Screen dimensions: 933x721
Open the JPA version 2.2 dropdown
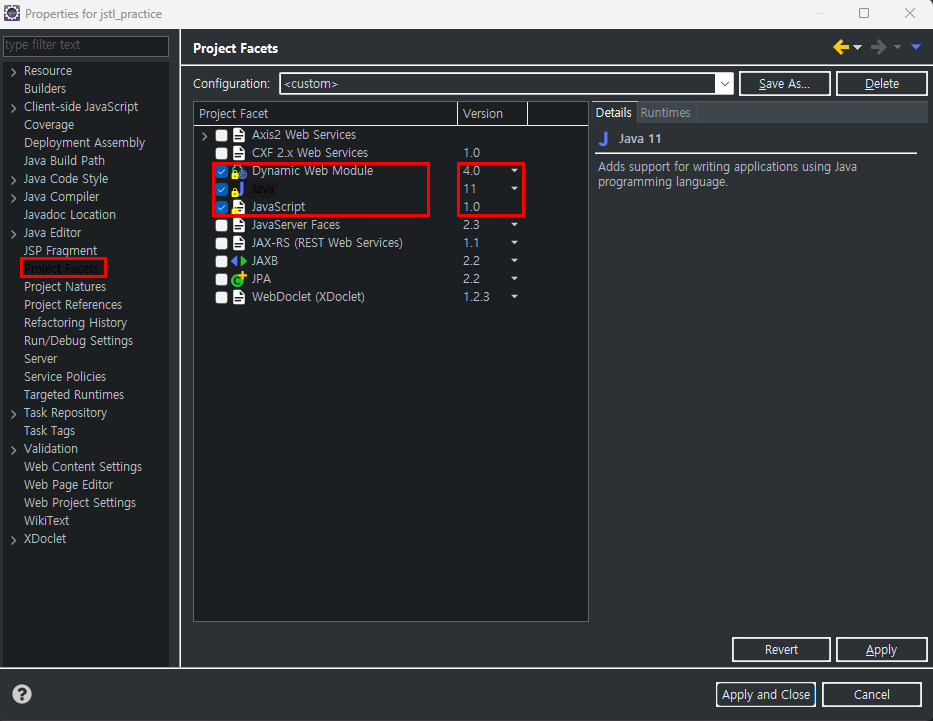(514, 278)
